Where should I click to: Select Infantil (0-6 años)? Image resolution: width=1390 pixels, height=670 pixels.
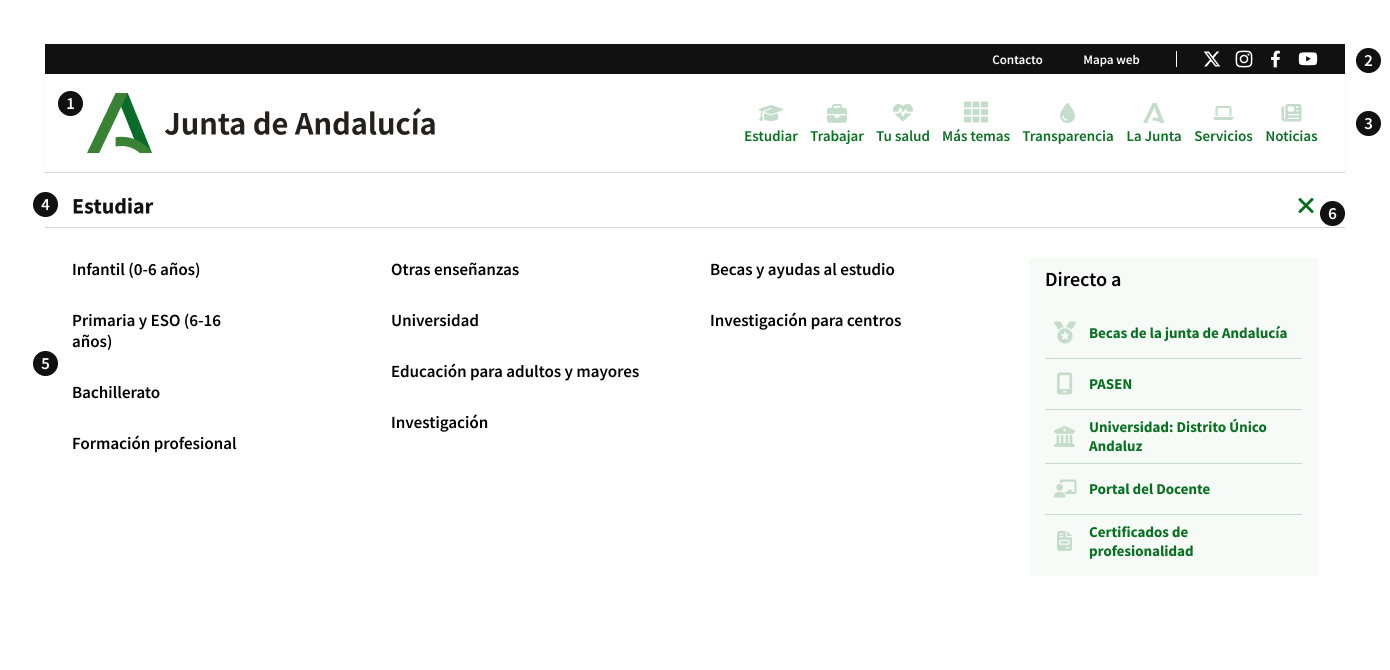(x=136, y=270)
